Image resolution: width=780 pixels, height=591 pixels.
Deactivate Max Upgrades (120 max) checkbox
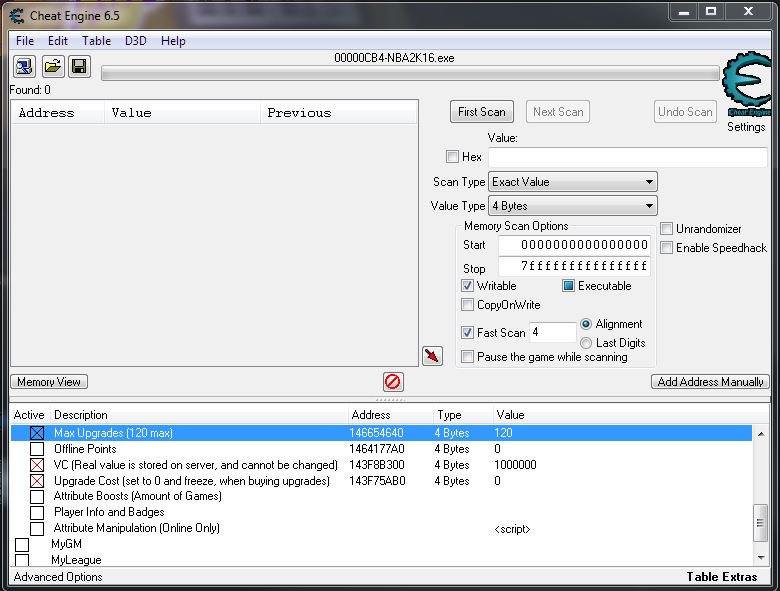coord(37,433)
